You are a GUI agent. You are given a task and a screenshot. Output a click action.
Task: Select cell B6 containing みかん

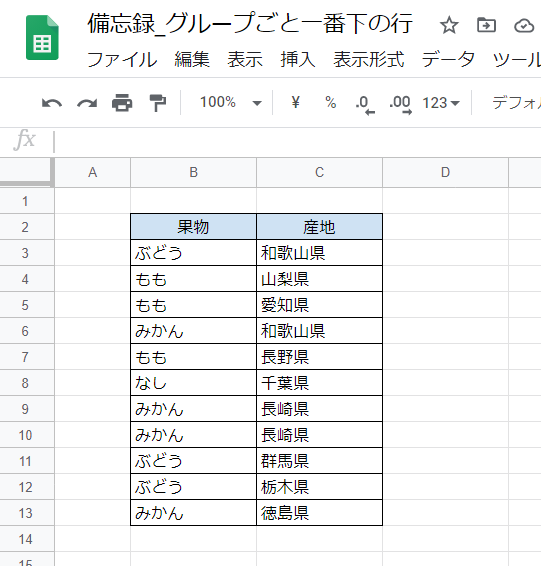coord(193,331)
